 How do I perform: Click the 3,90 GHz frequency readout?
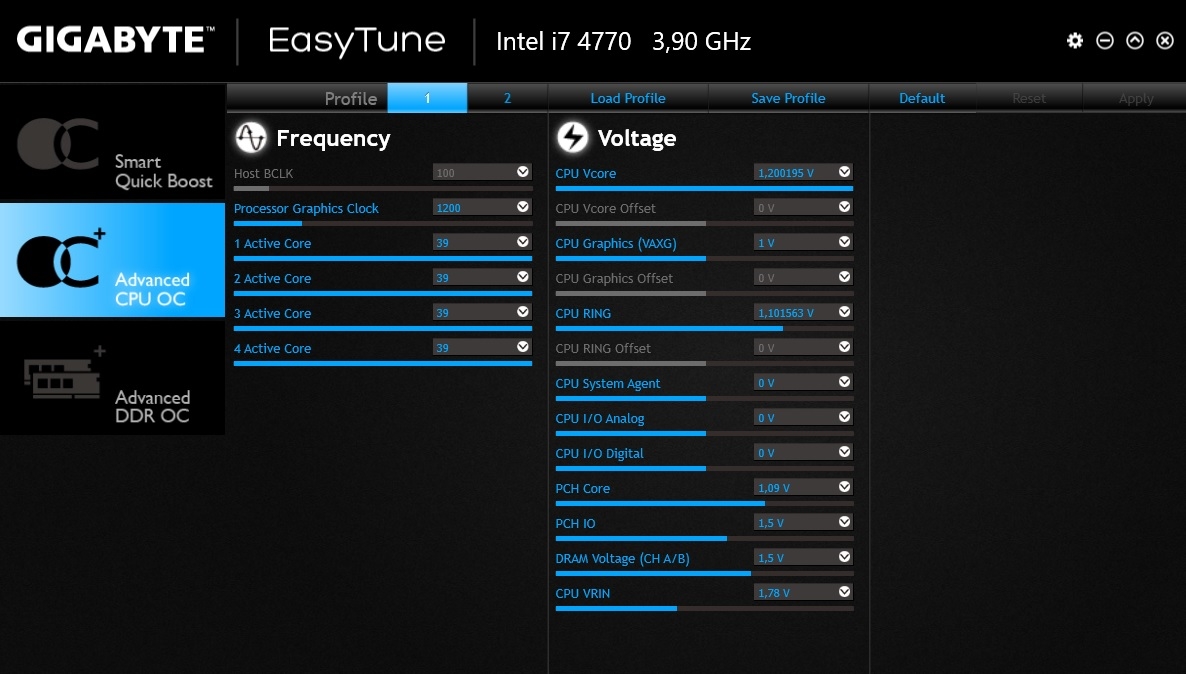[x=701, y=41]
